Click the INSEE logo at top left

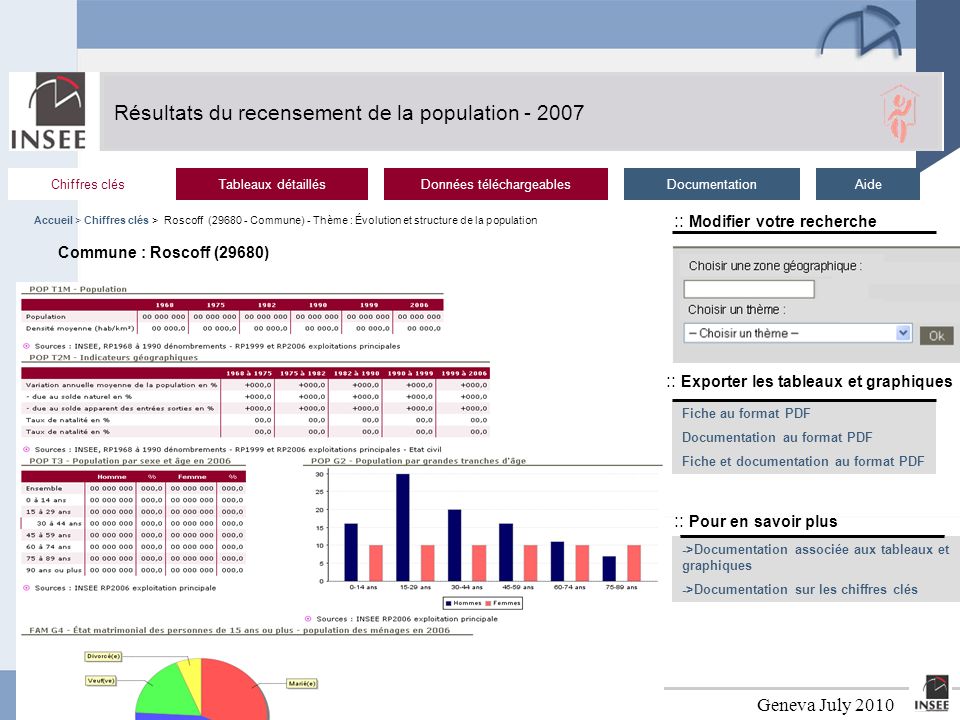(x=48, y=111)
